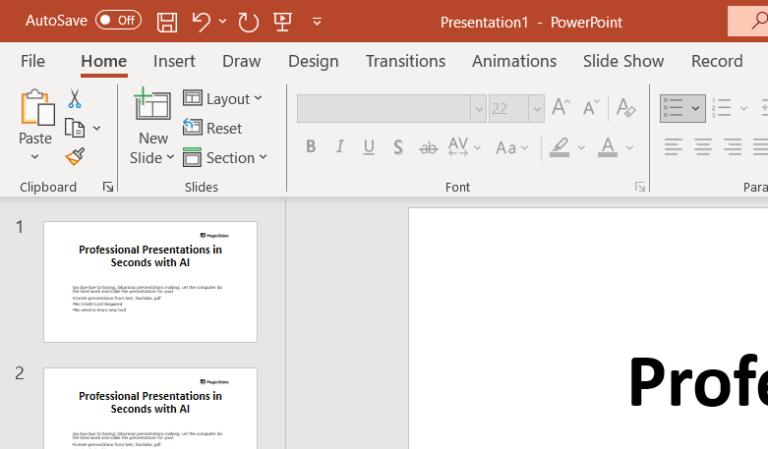Toggle Bold formatting
This screenshot has width=768, height=449.
click(311, 146)
